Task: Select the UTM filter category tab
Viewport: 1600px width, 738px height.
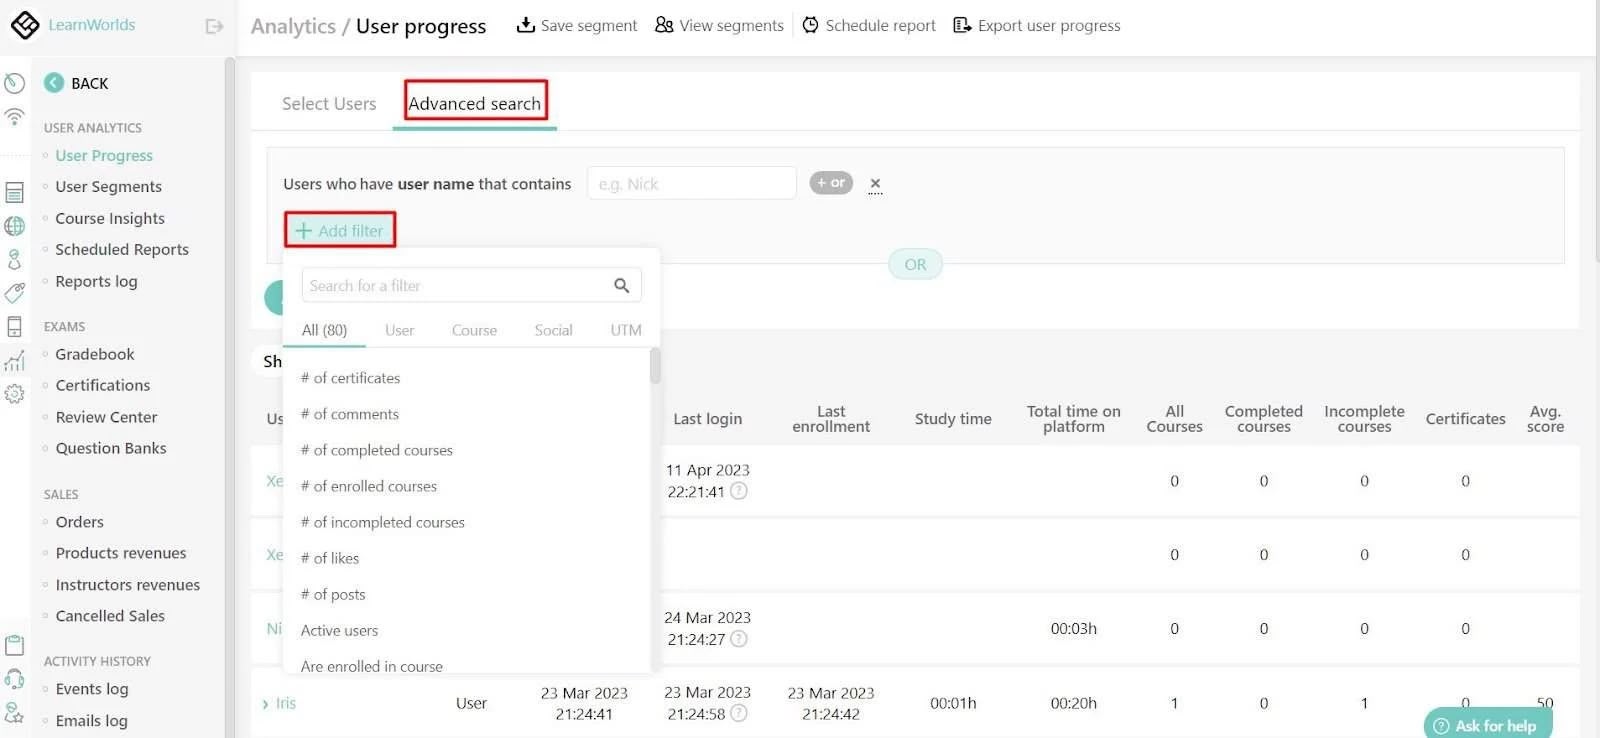Action: click(x=626, y=330)
